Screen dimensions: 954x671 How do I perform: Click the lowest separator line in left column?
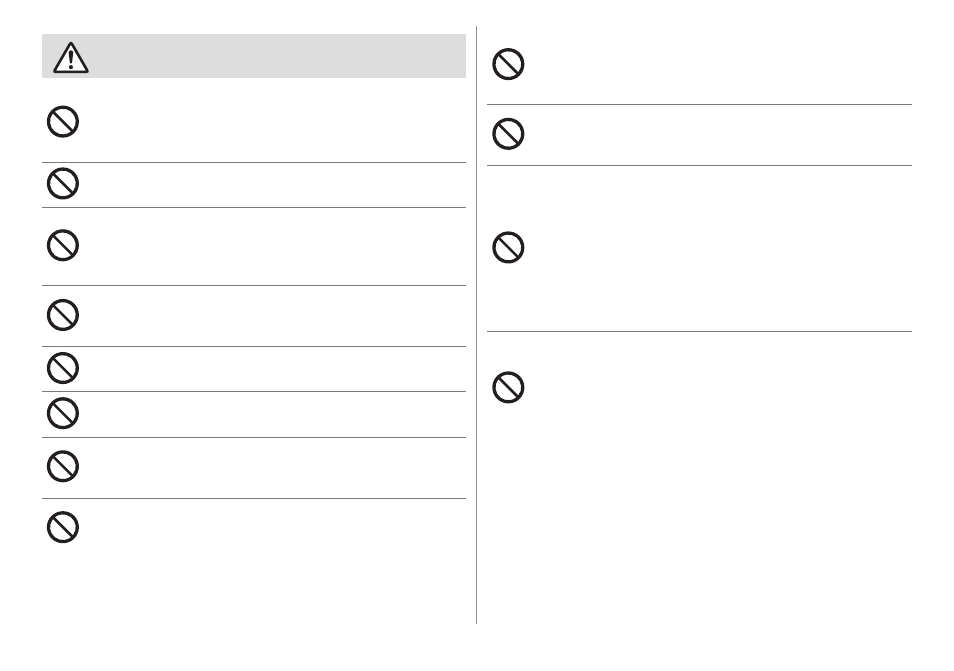tap(254, 498)
